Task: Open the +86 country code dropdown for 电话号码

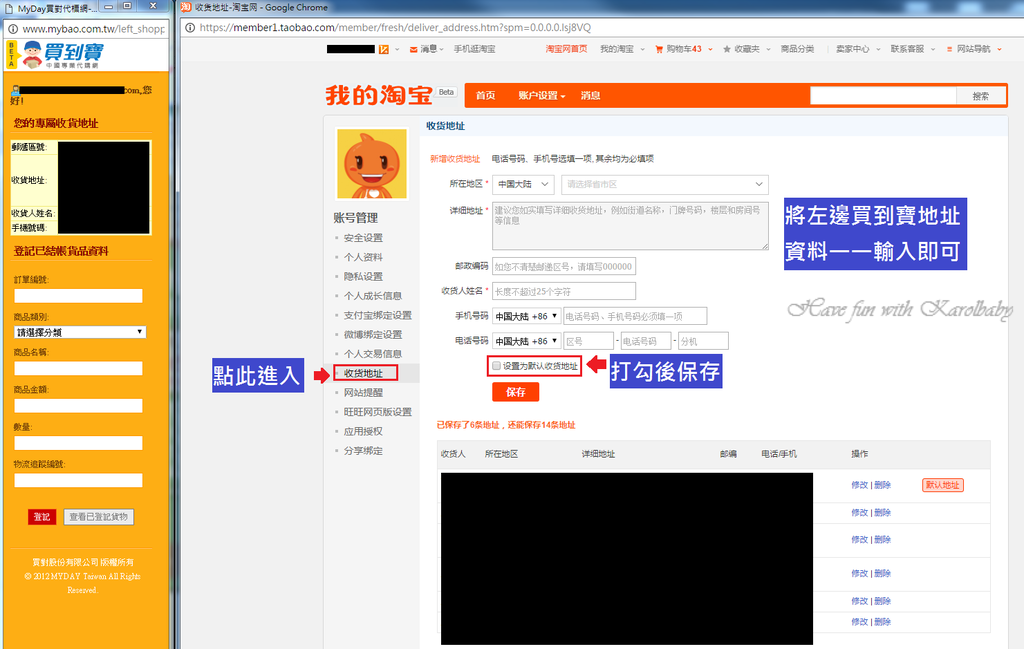Action: [526, 341]
